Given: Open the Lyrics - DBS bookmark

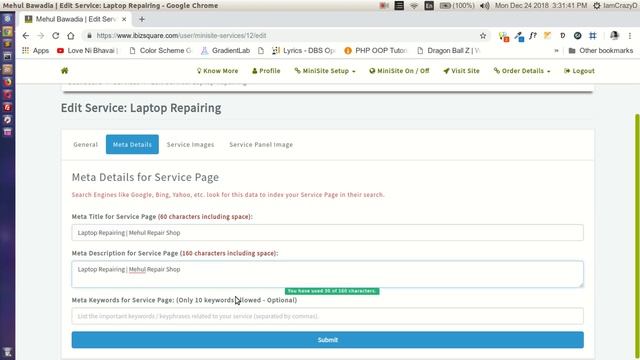Looking at the screenshot, I should tap(303, 51).
